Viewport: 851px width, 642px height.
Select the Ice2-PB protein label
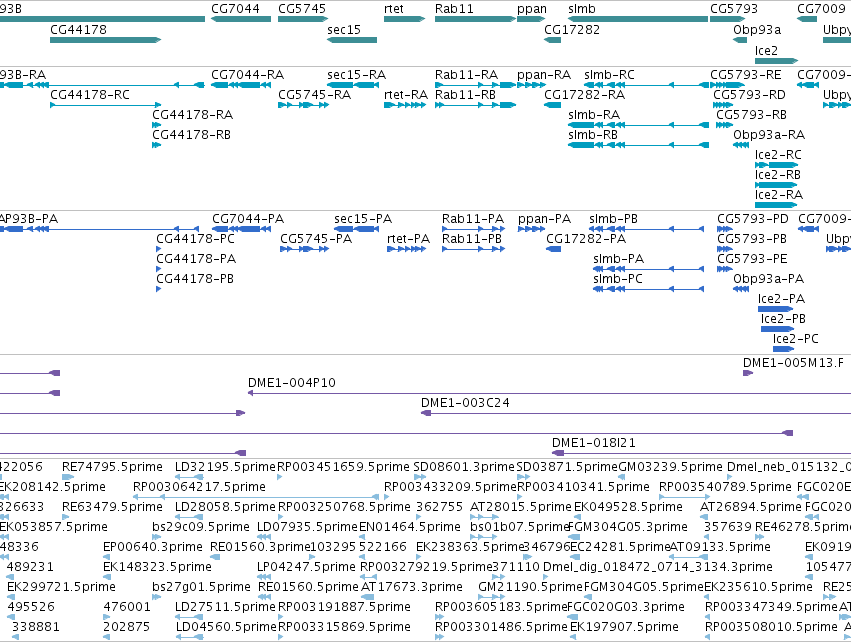tap(783, 319)
